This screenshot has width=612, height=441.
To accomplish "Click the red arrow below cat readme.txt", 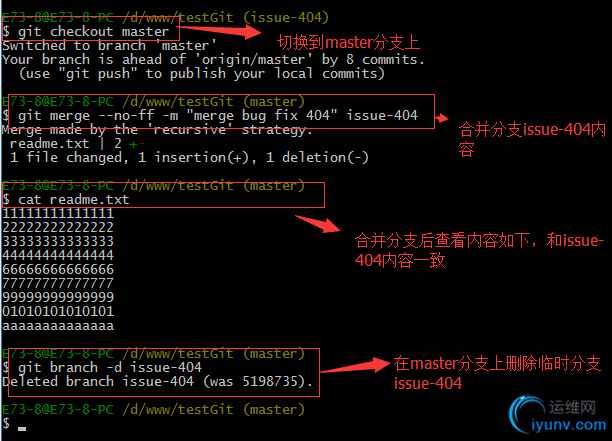I will (318, 224).
